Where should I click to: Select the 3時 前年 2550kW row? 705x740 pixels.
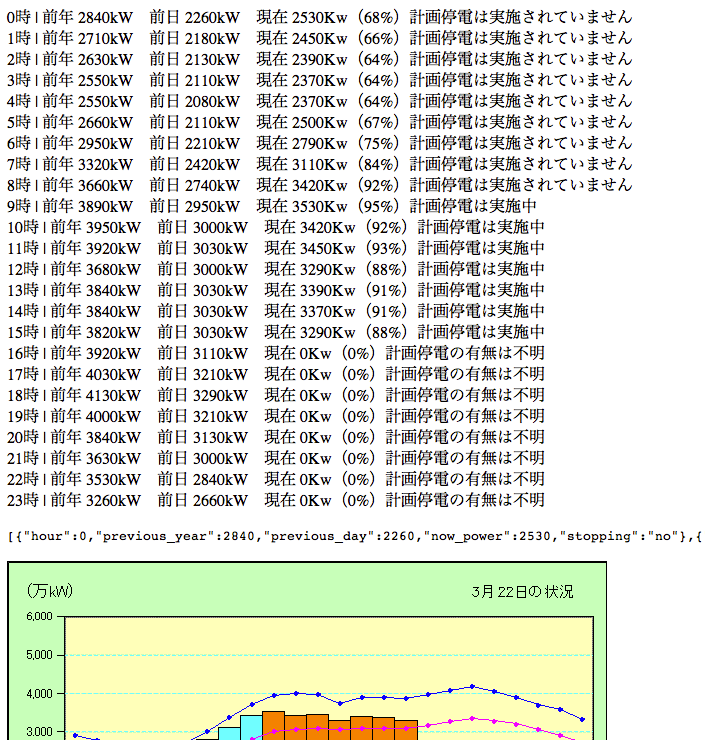tap(319, 80)
